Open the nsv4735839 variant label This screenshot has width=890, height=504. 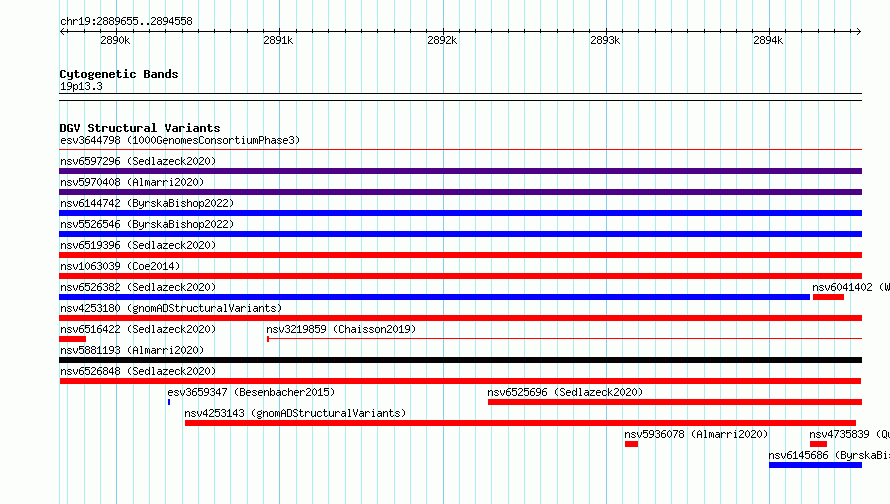coord(849,434)
